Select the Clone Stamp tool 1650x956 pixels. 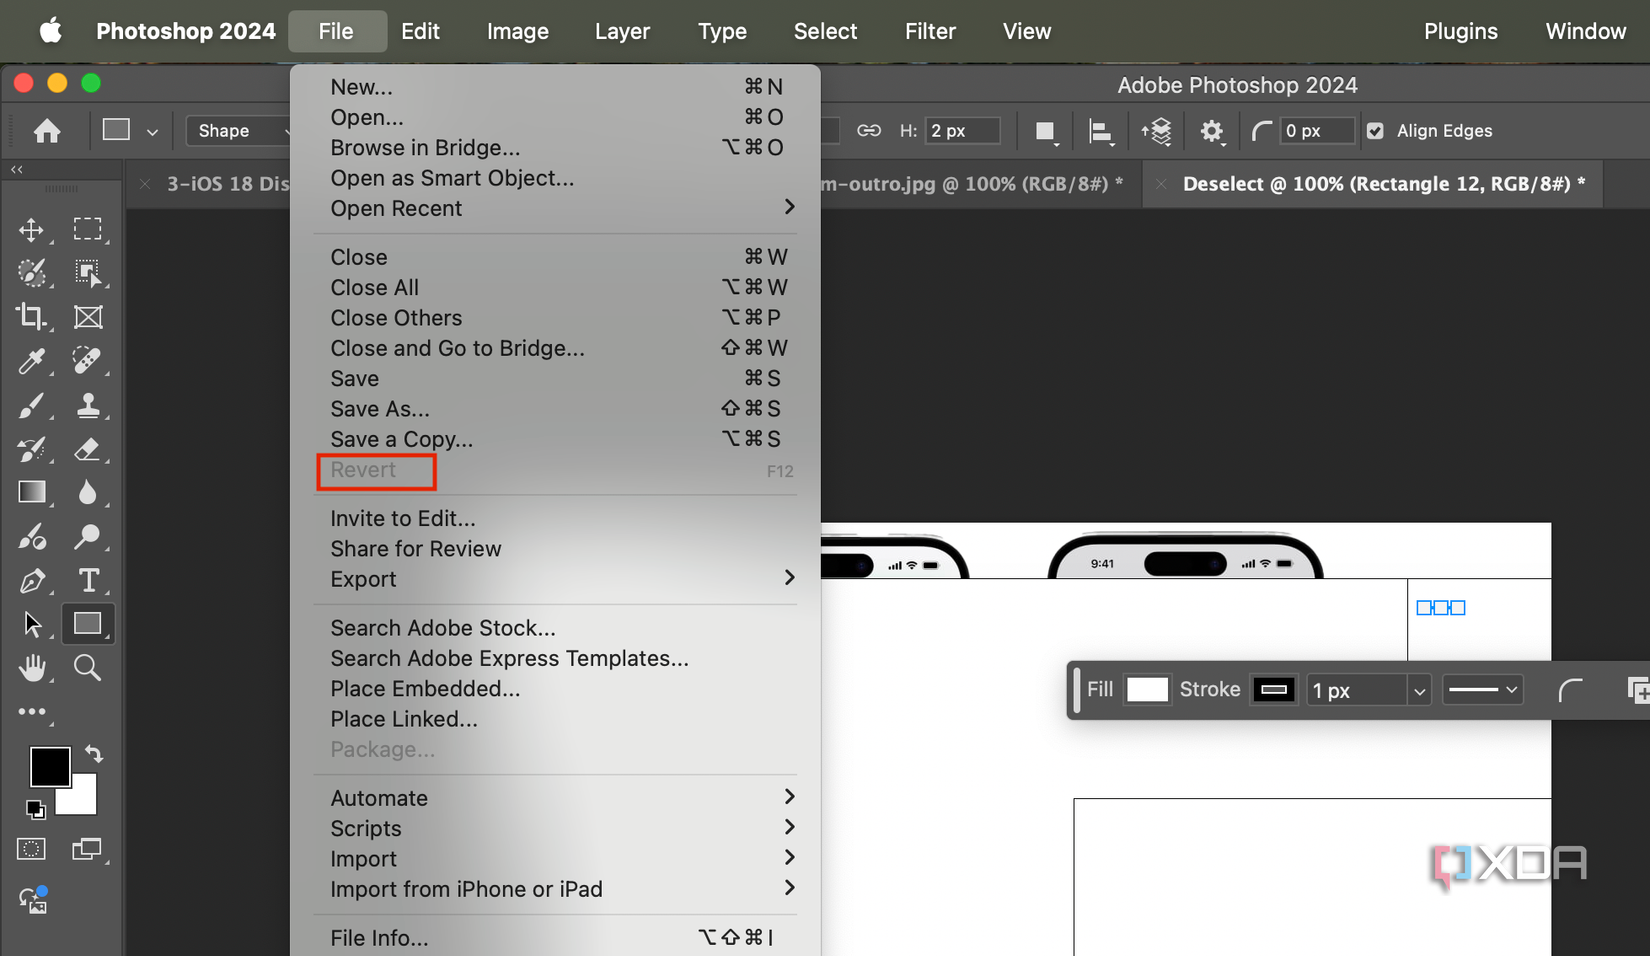(89, 405)
